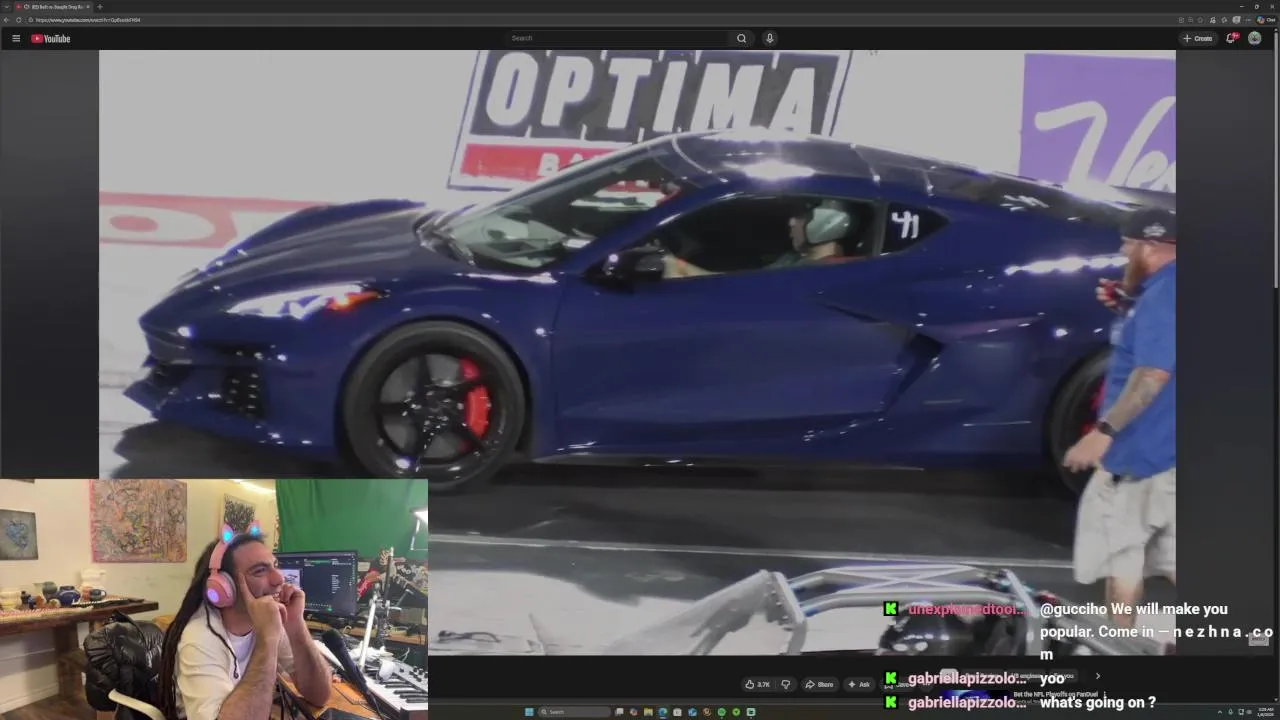
Task: Open the YouTube notifications bell
Action: coord(1231,38)
